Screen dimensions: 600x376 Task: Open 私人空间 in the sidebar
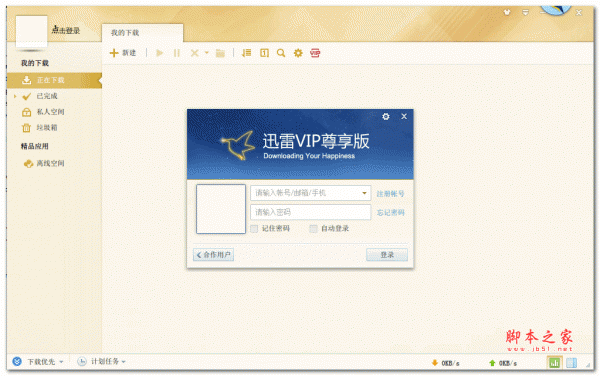(x=50, y=112)
